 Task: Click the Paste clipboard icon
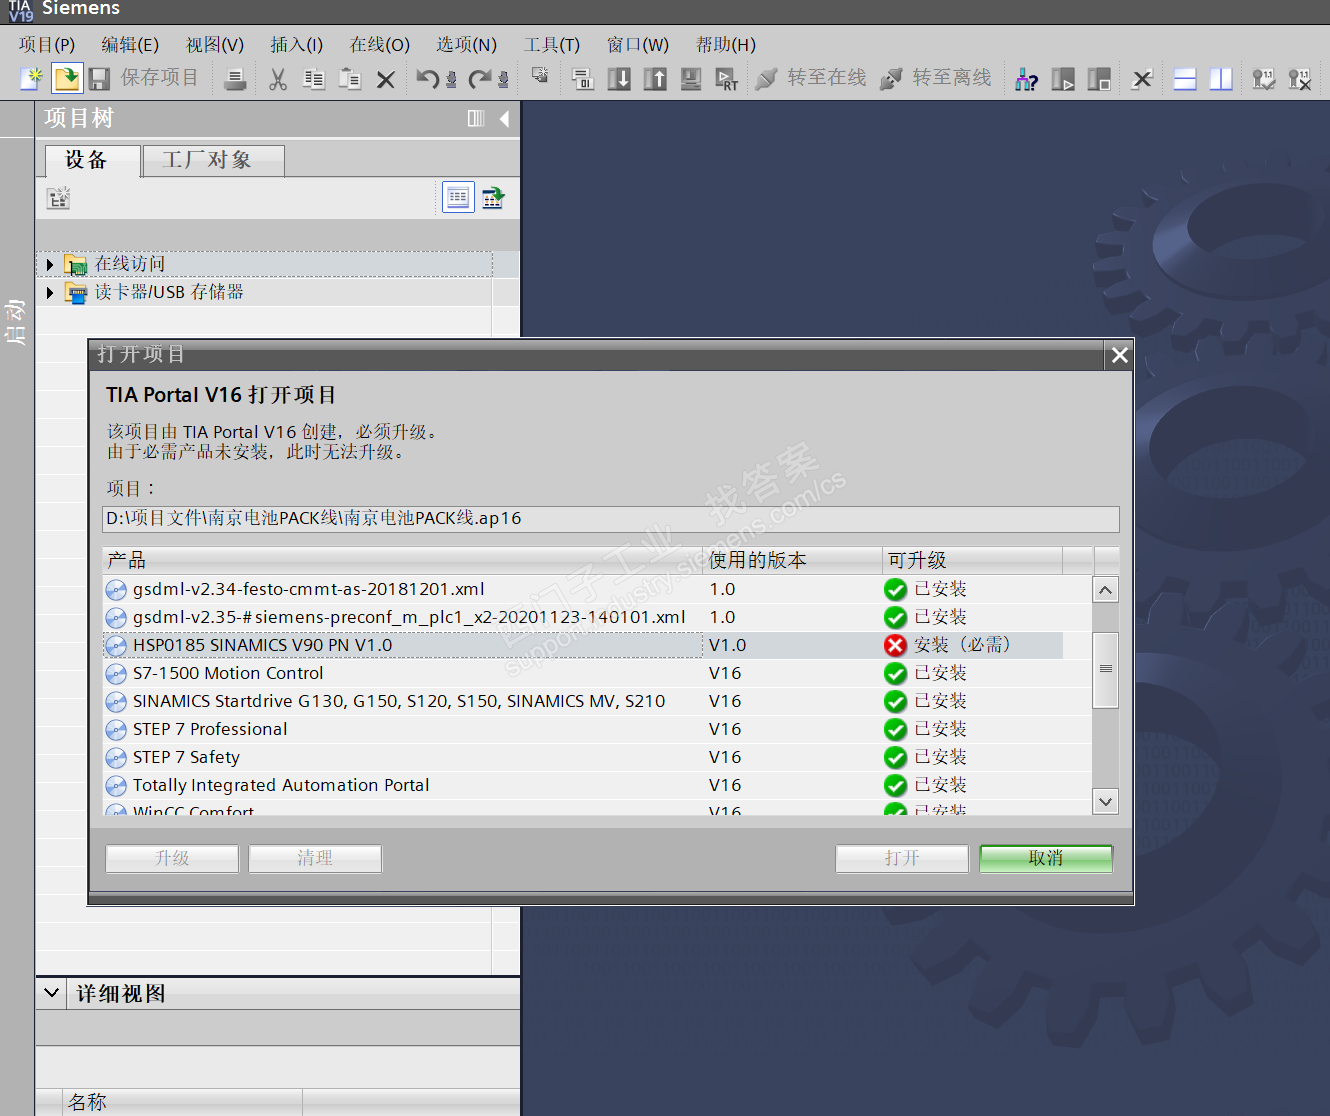click(350, 79)
